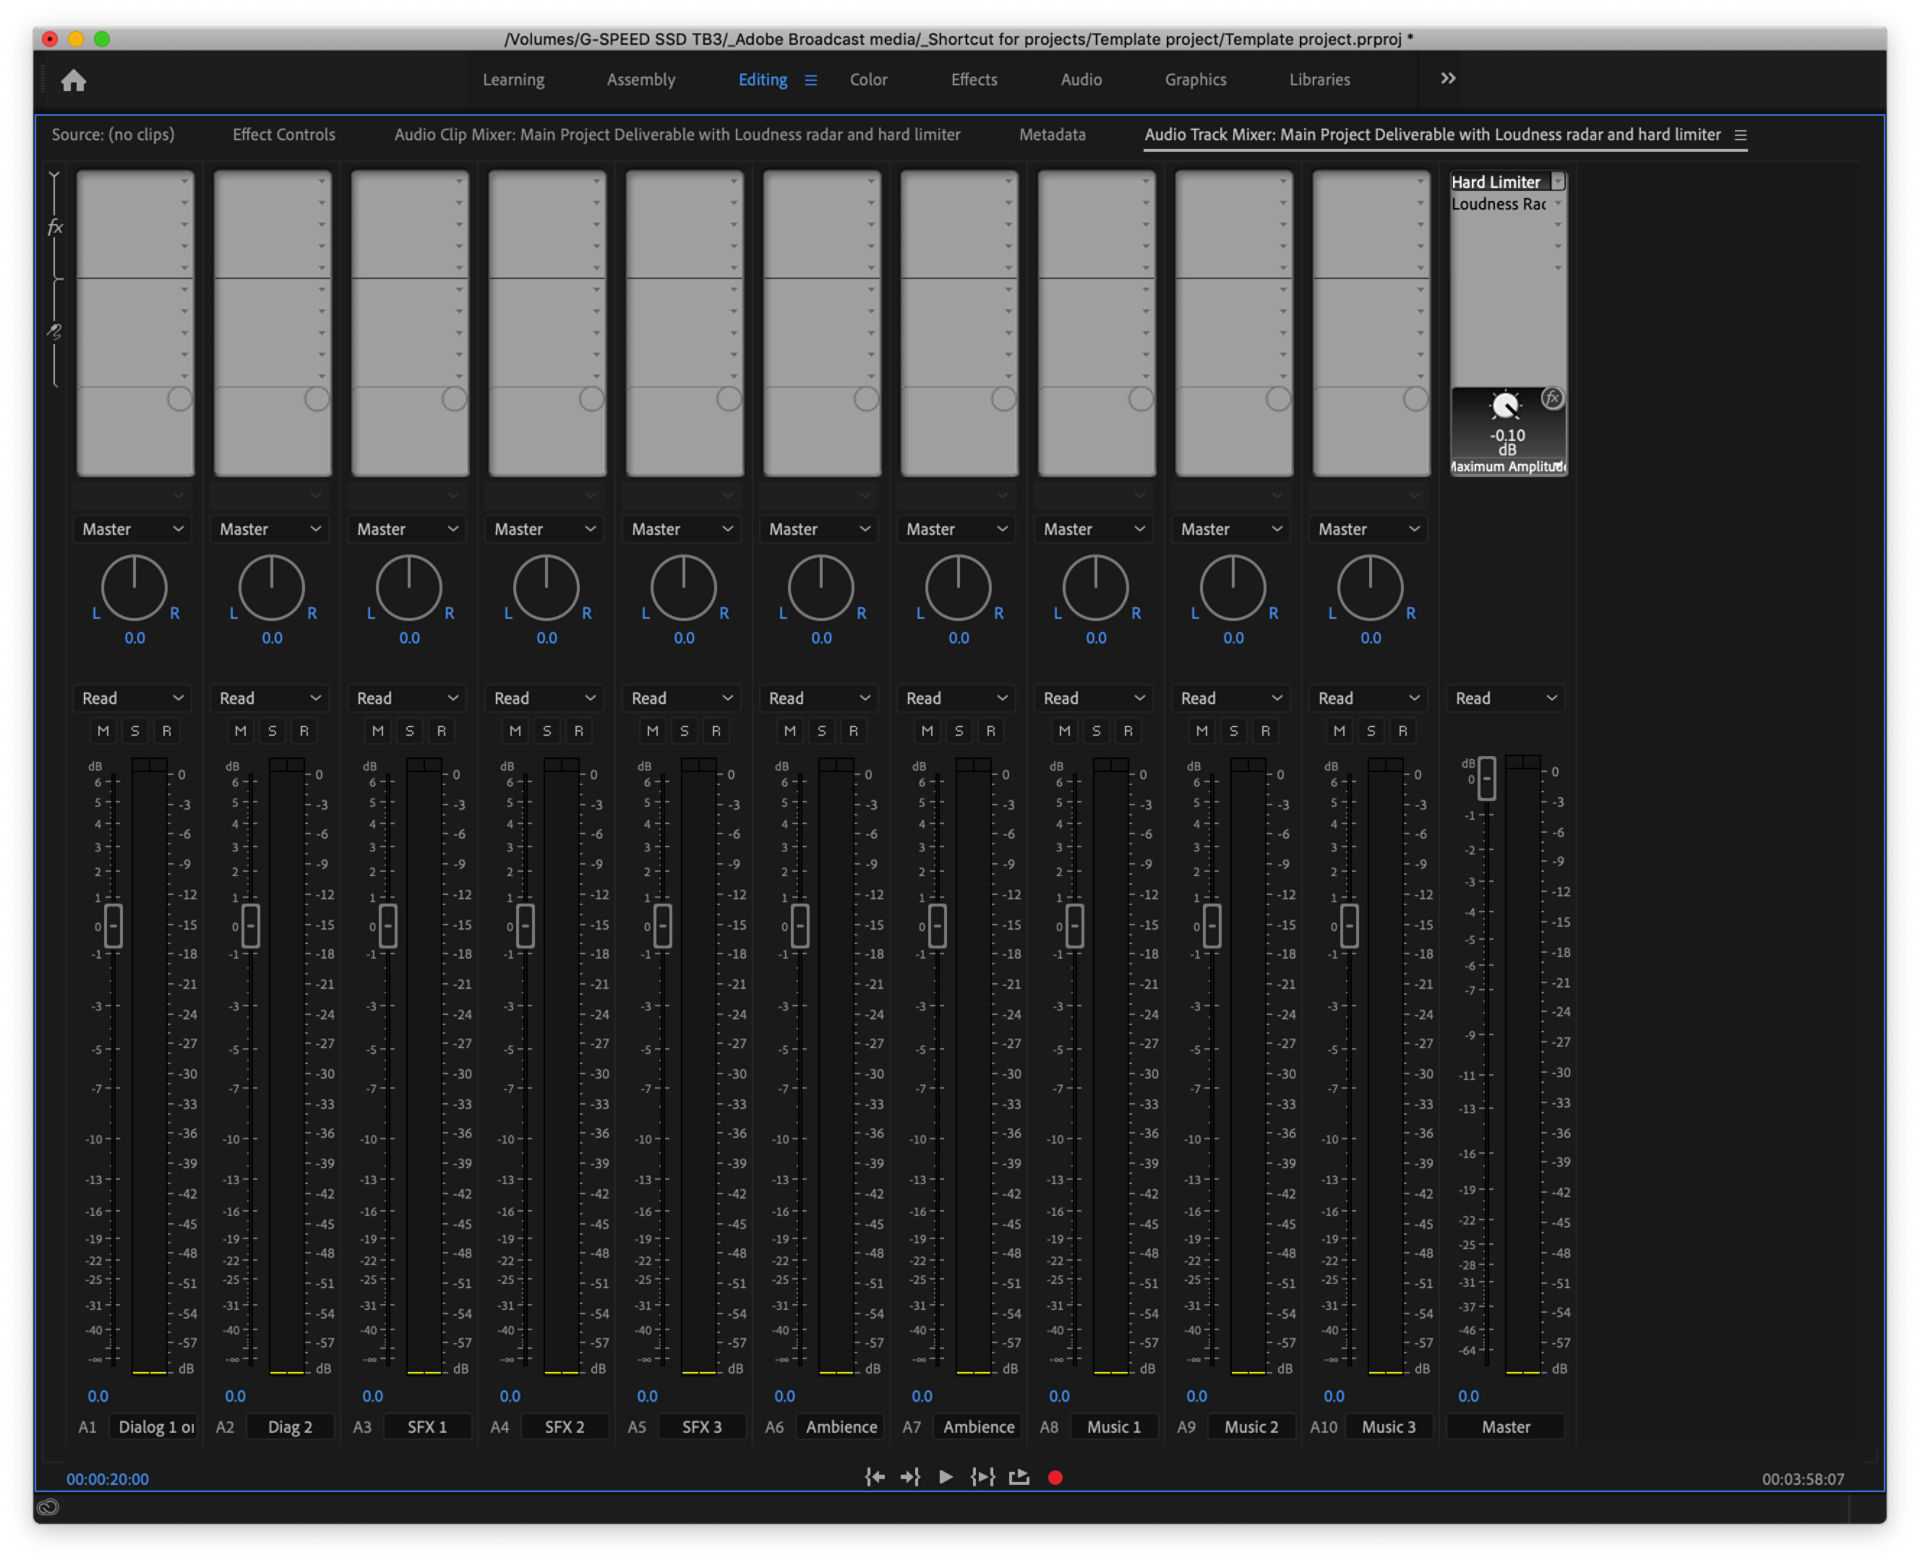Screen dimensions: 1920x1563
Task: Switch to the Effect Controls tab
Action: (x=283, y=134)
